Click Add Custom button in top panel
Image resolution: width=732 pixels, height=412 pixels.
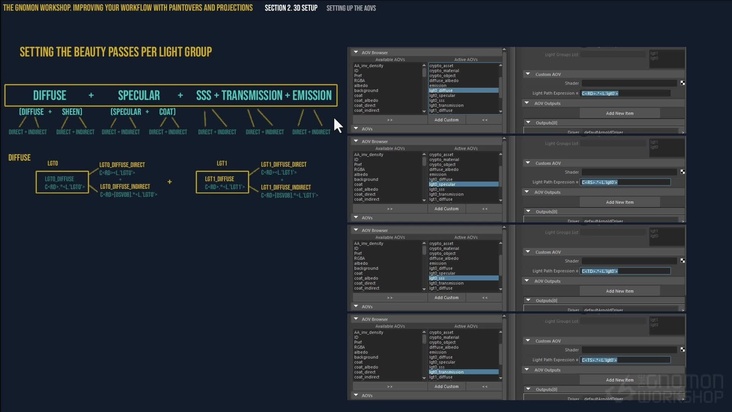click(446, 120)
